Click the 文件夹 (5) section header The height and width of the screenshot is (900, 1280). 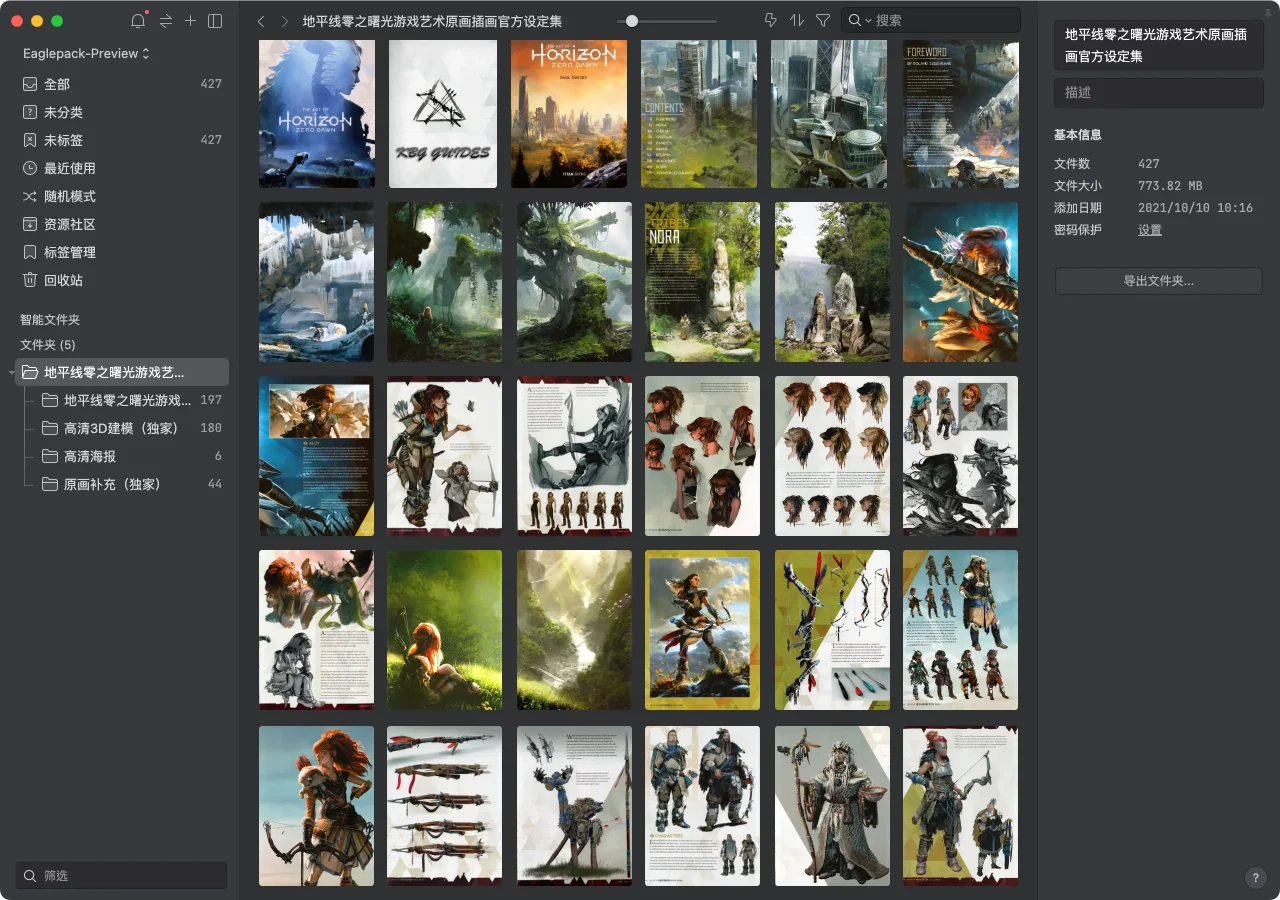[48, 345]
